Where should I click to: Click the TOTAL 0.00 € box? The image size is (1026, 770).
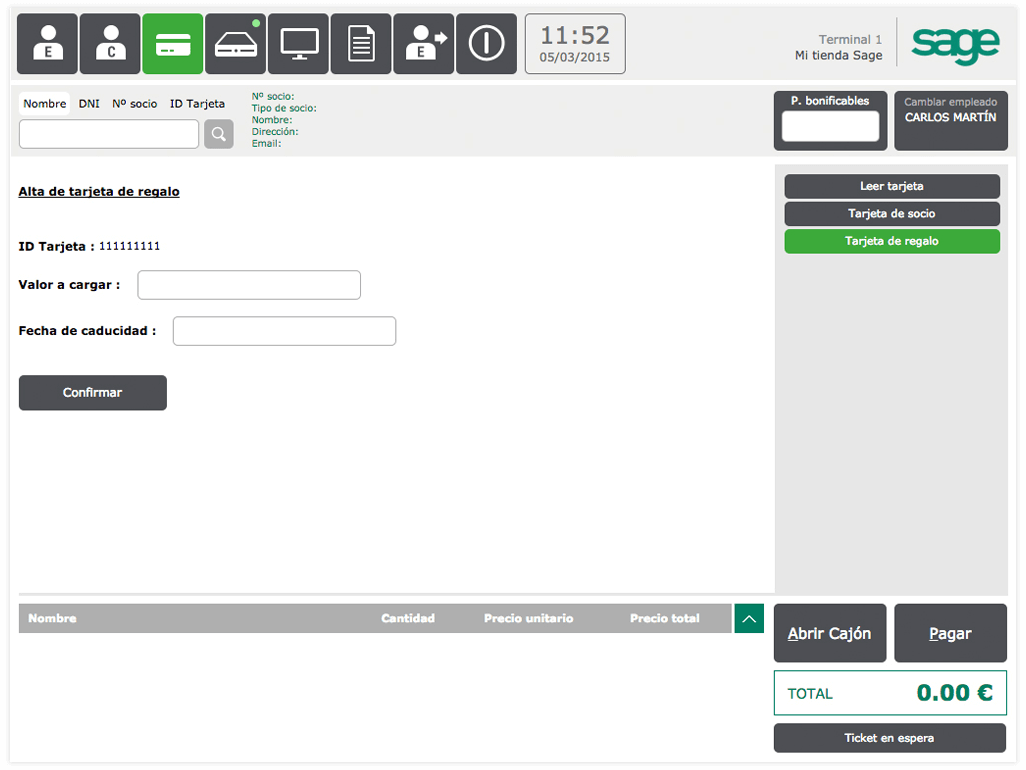(890, 693)
